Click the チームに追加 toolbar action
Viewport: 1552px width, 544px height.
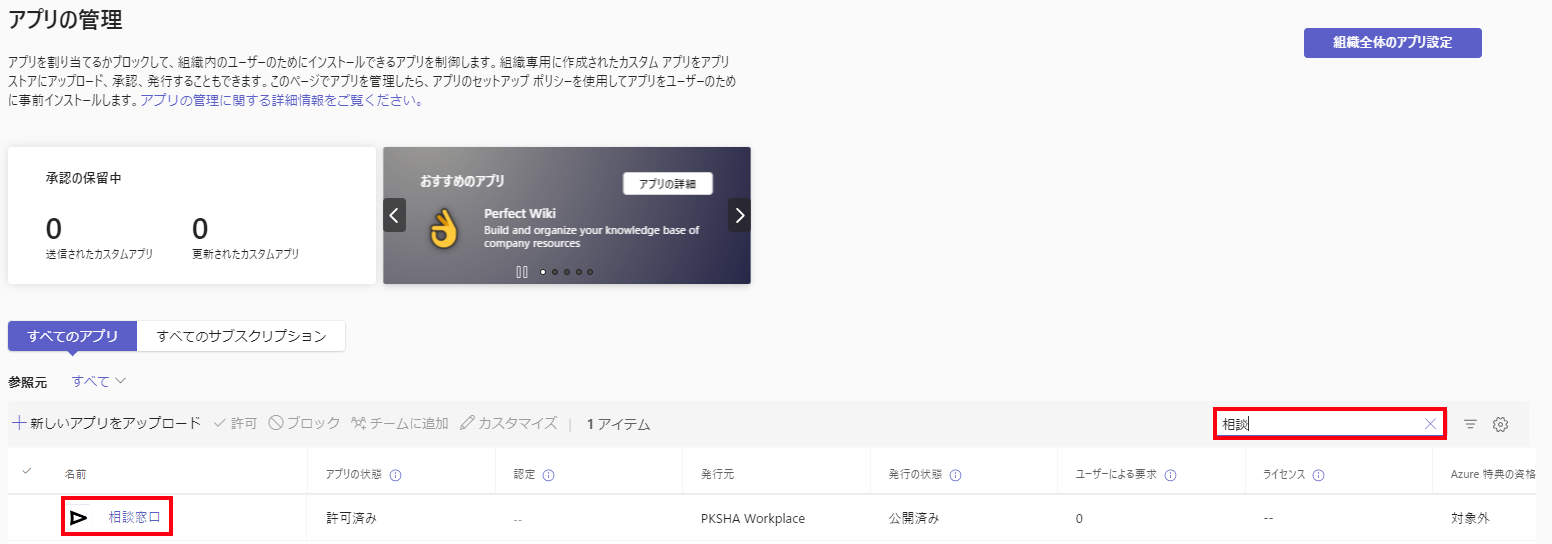point(399,424)
